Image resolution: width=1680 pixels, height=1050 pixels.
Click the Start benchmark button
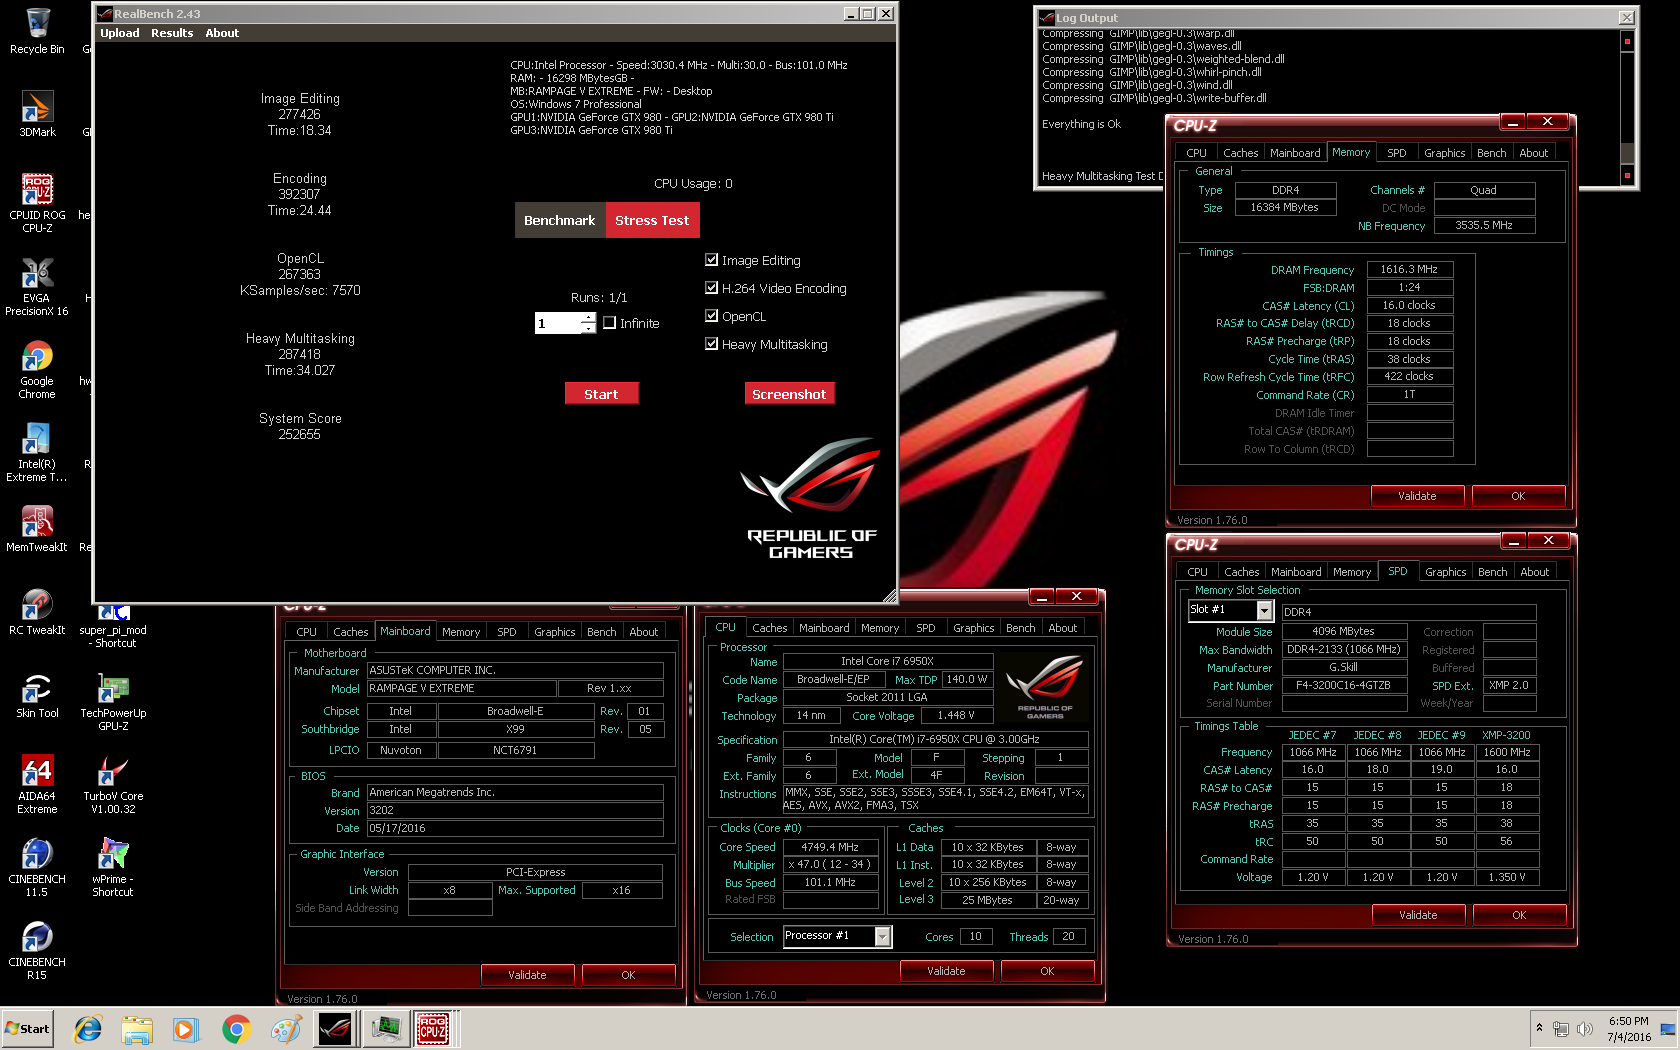601,394
